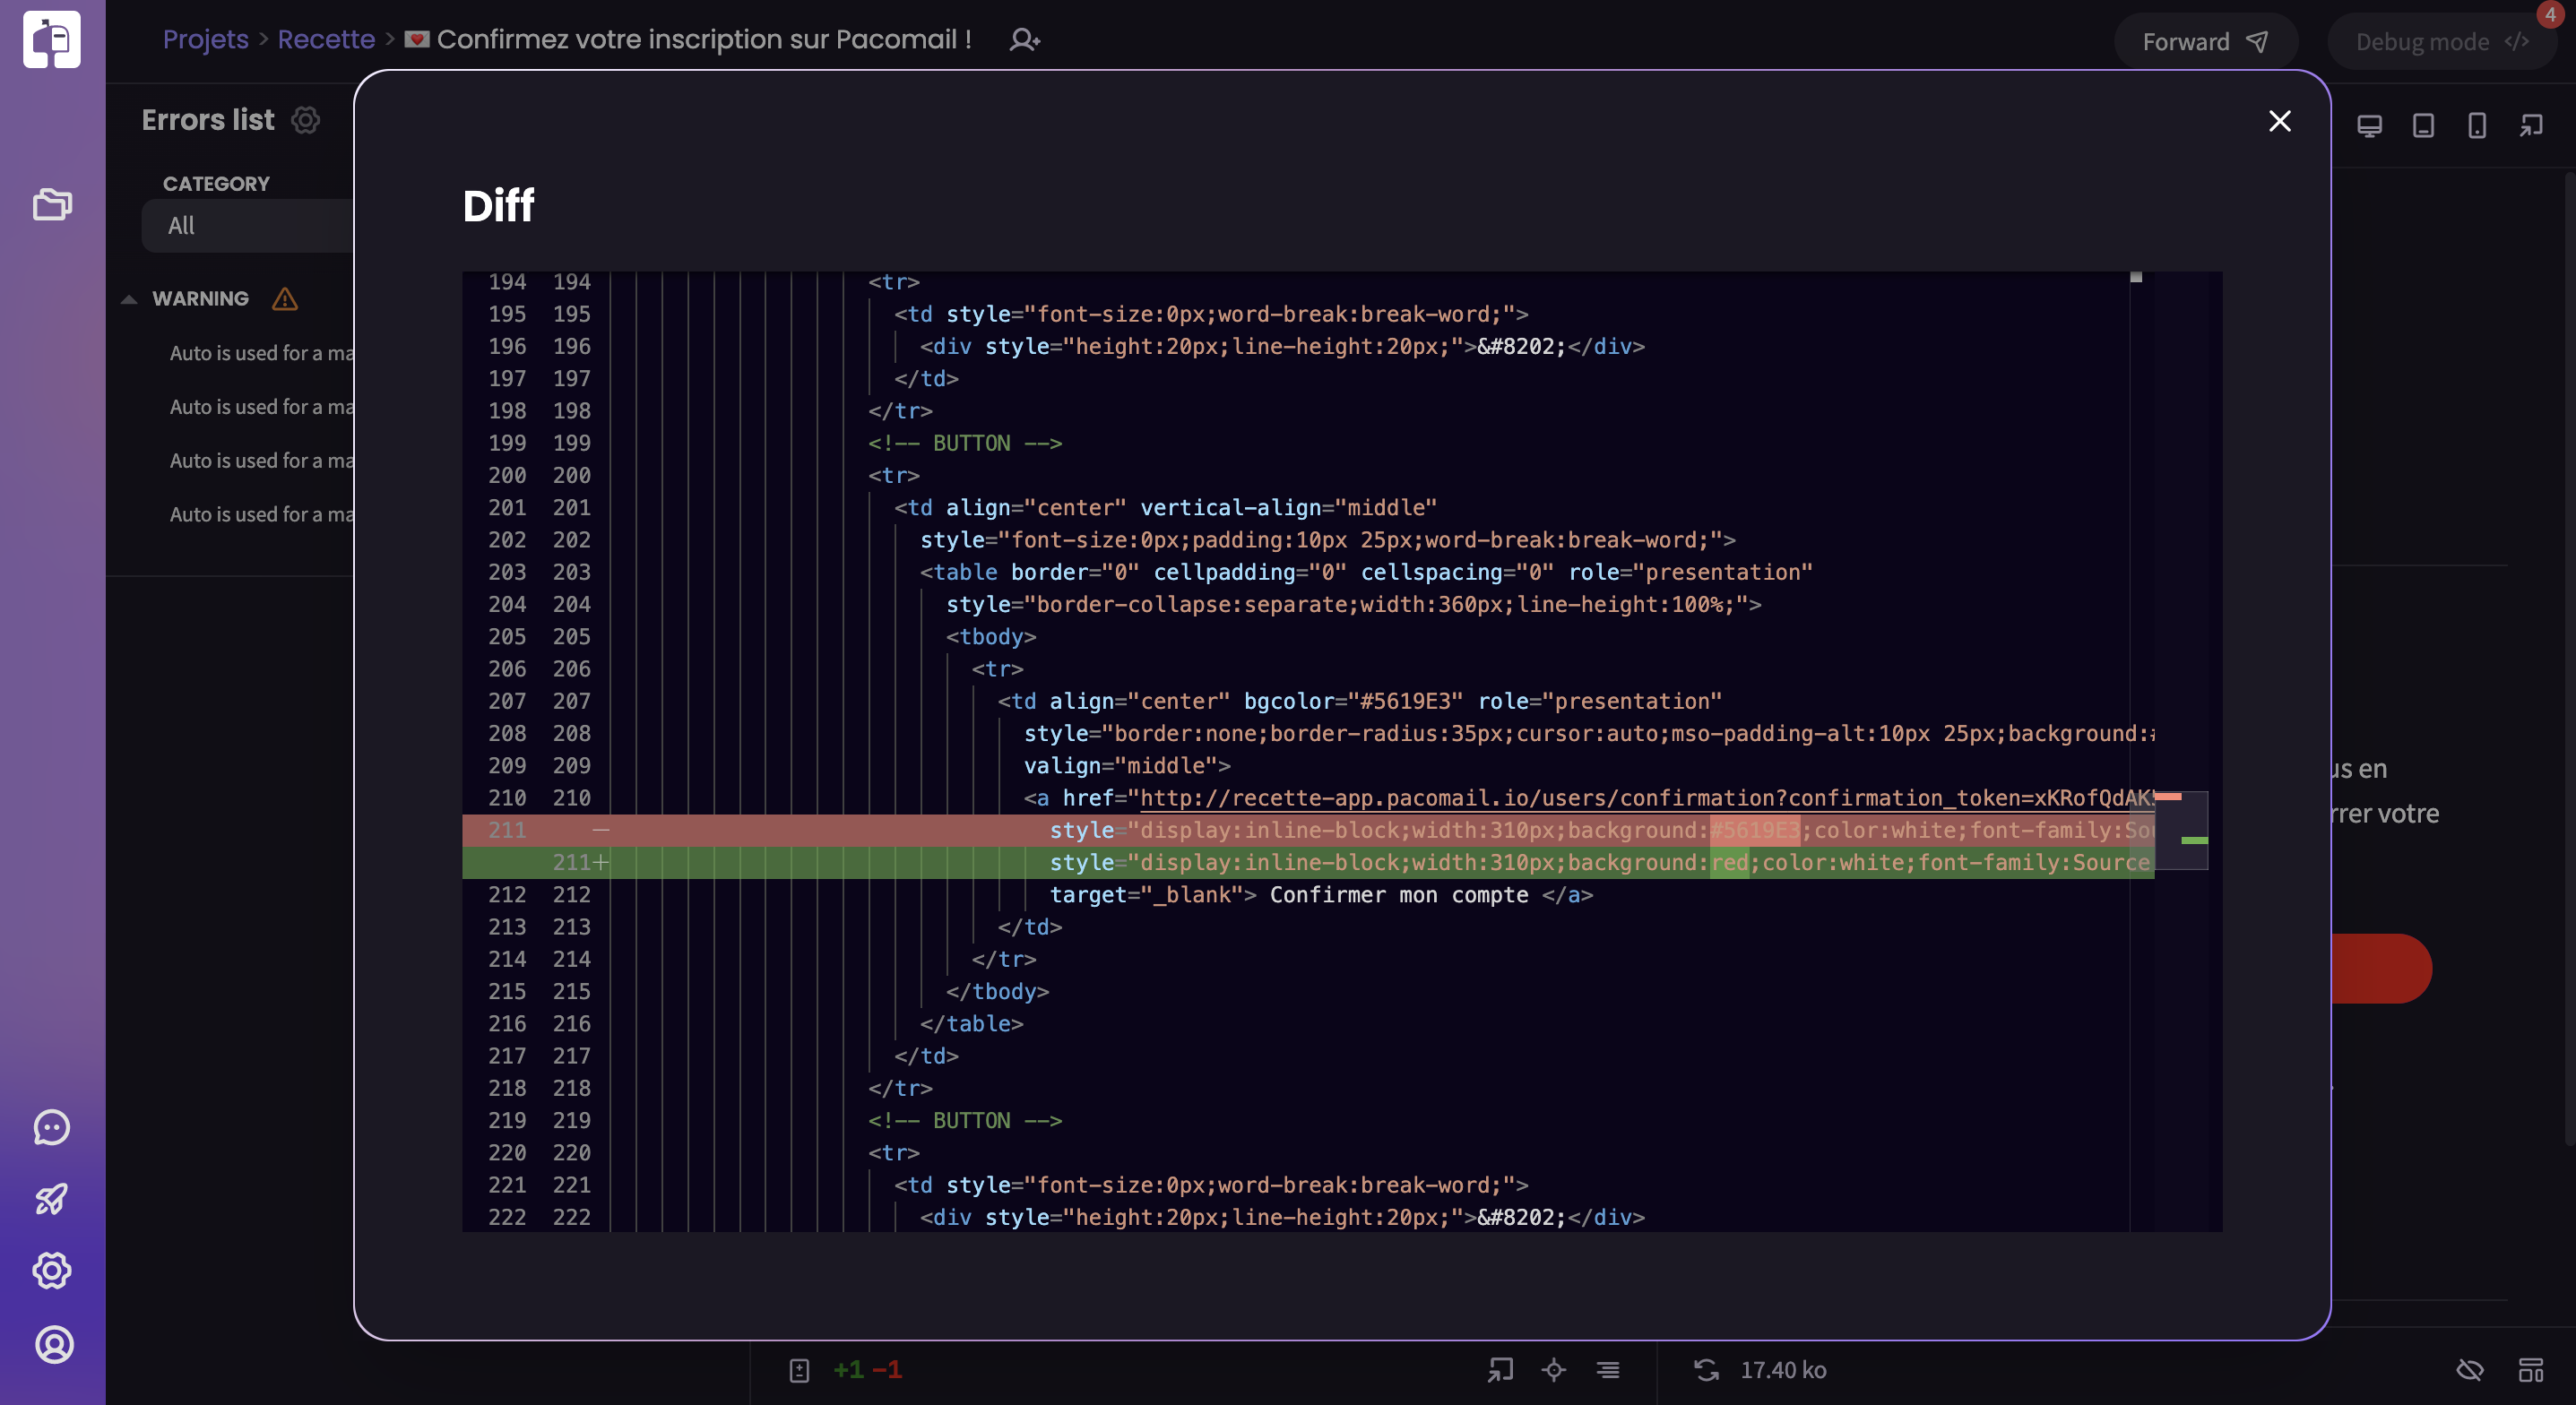The height and width of the screenshot is (1405, 2576).
Task: Click the target locate icon
Action: [1554, 1369]
